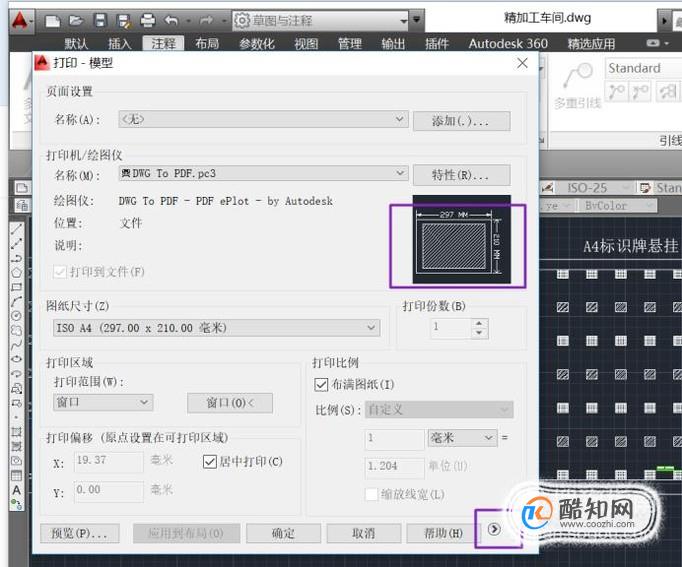The width and height of the screenshot is (682, 567).
Task: Toggle the Plot to file checkbox
Action: 60,272
